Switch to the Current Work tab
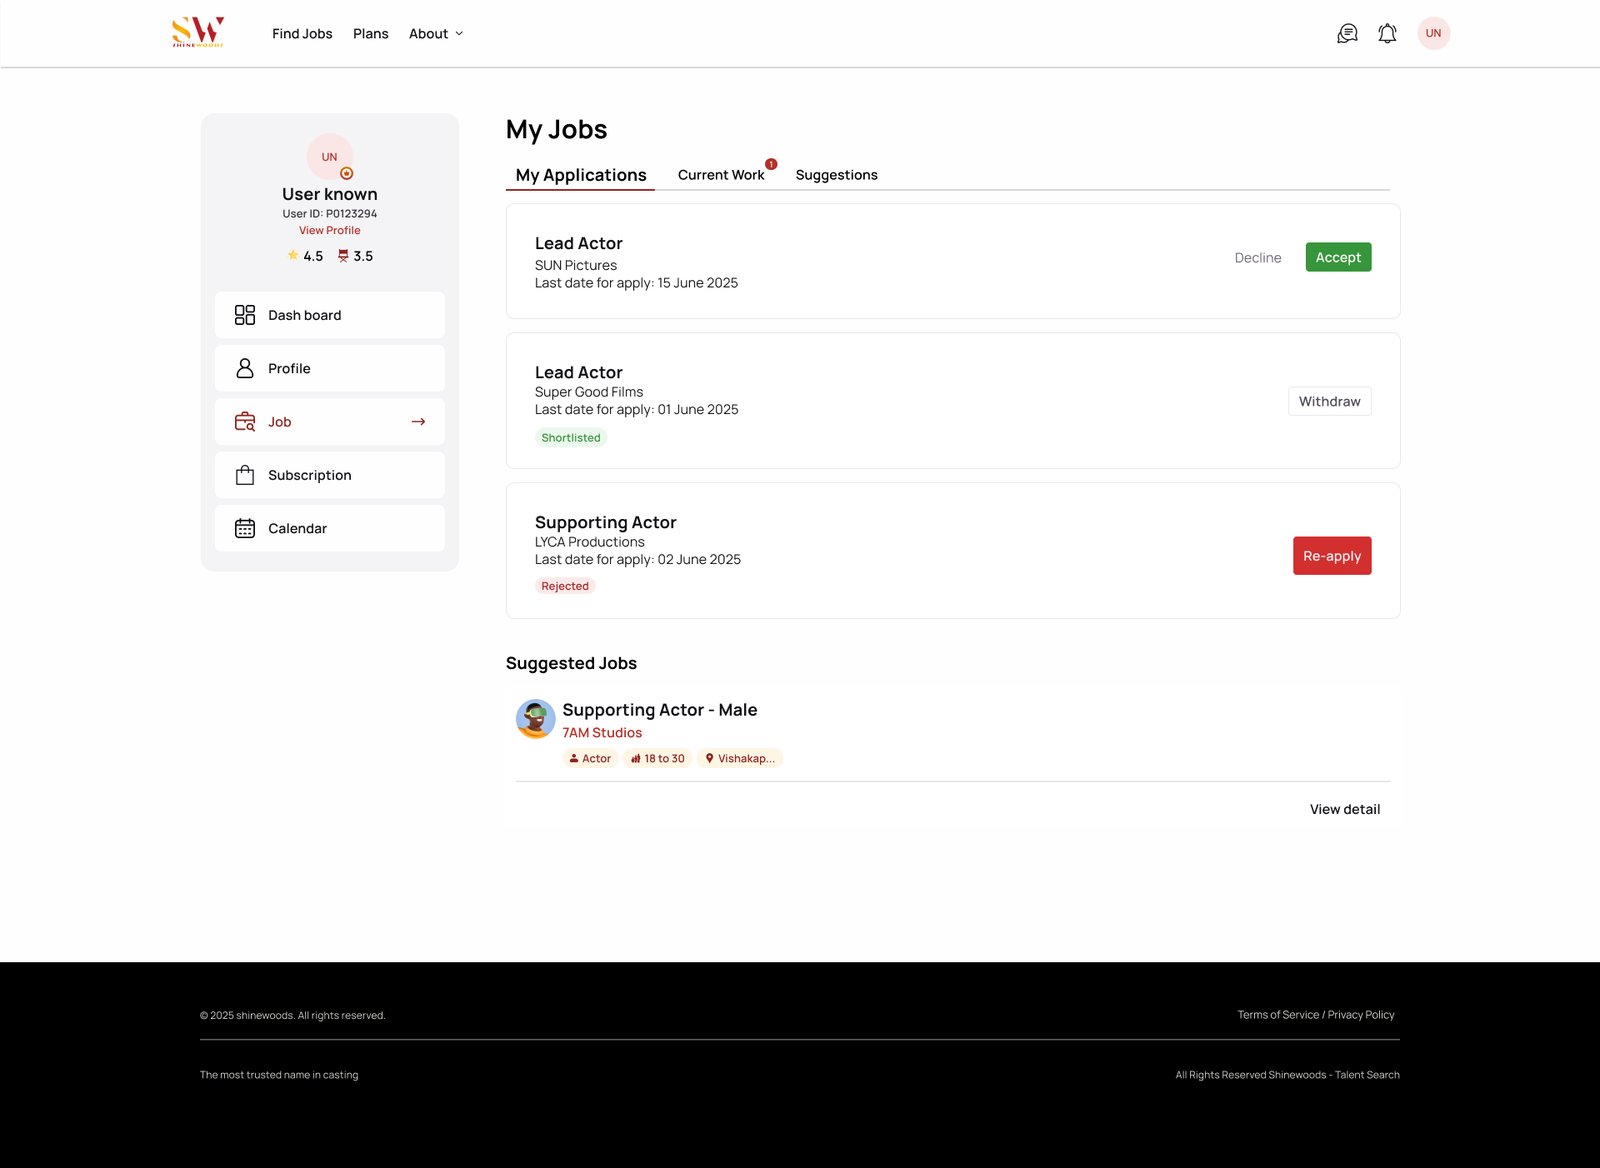Screen dimensions: 1600x1168 [x=721, y=175]
